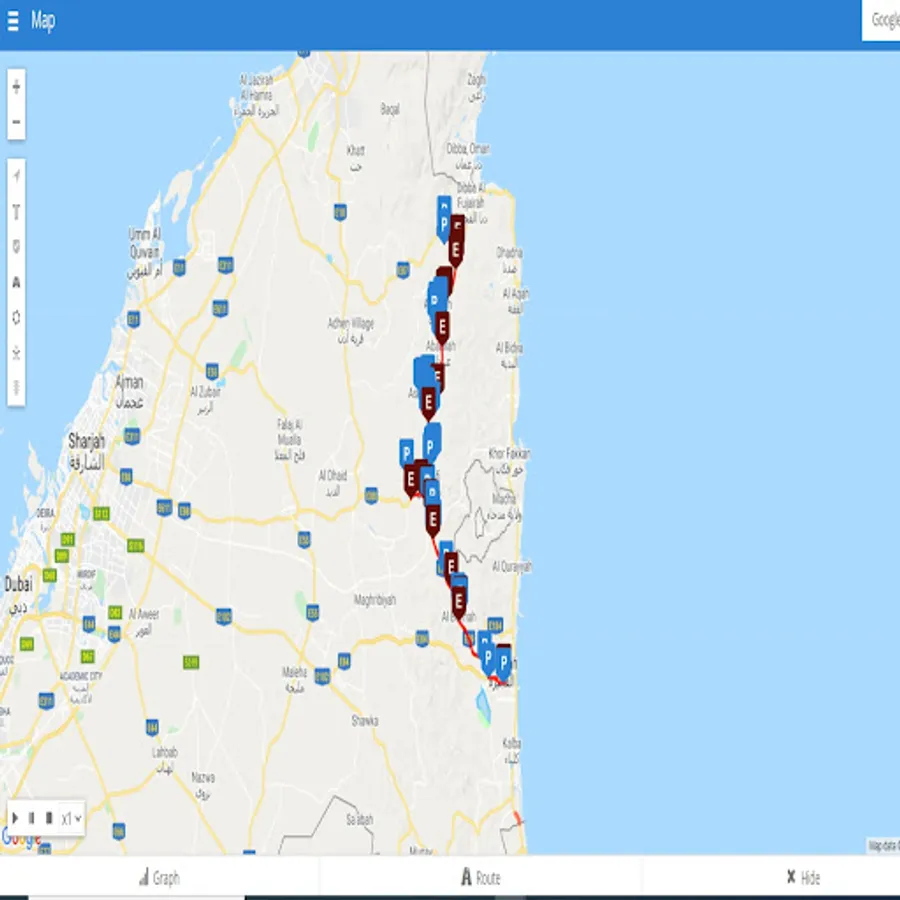The image size is (900, 900).
Task: Click the Adhen Village label
Action: pos(351,330)
